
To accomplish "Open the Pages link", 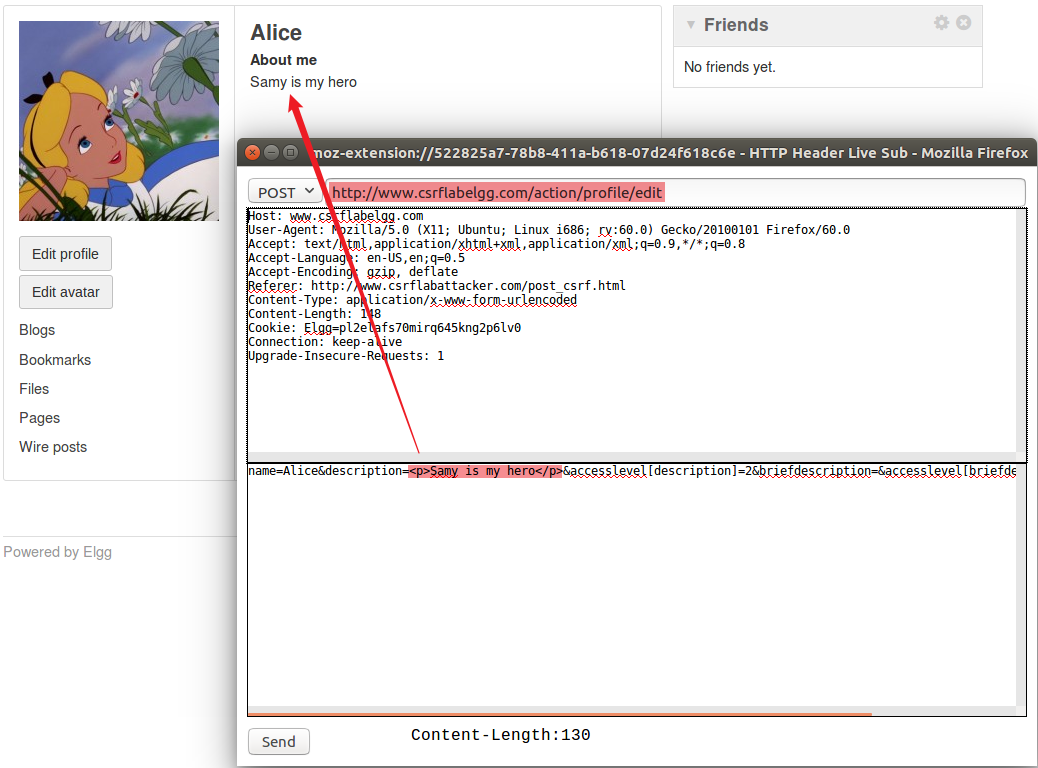I will pos(40,418).
